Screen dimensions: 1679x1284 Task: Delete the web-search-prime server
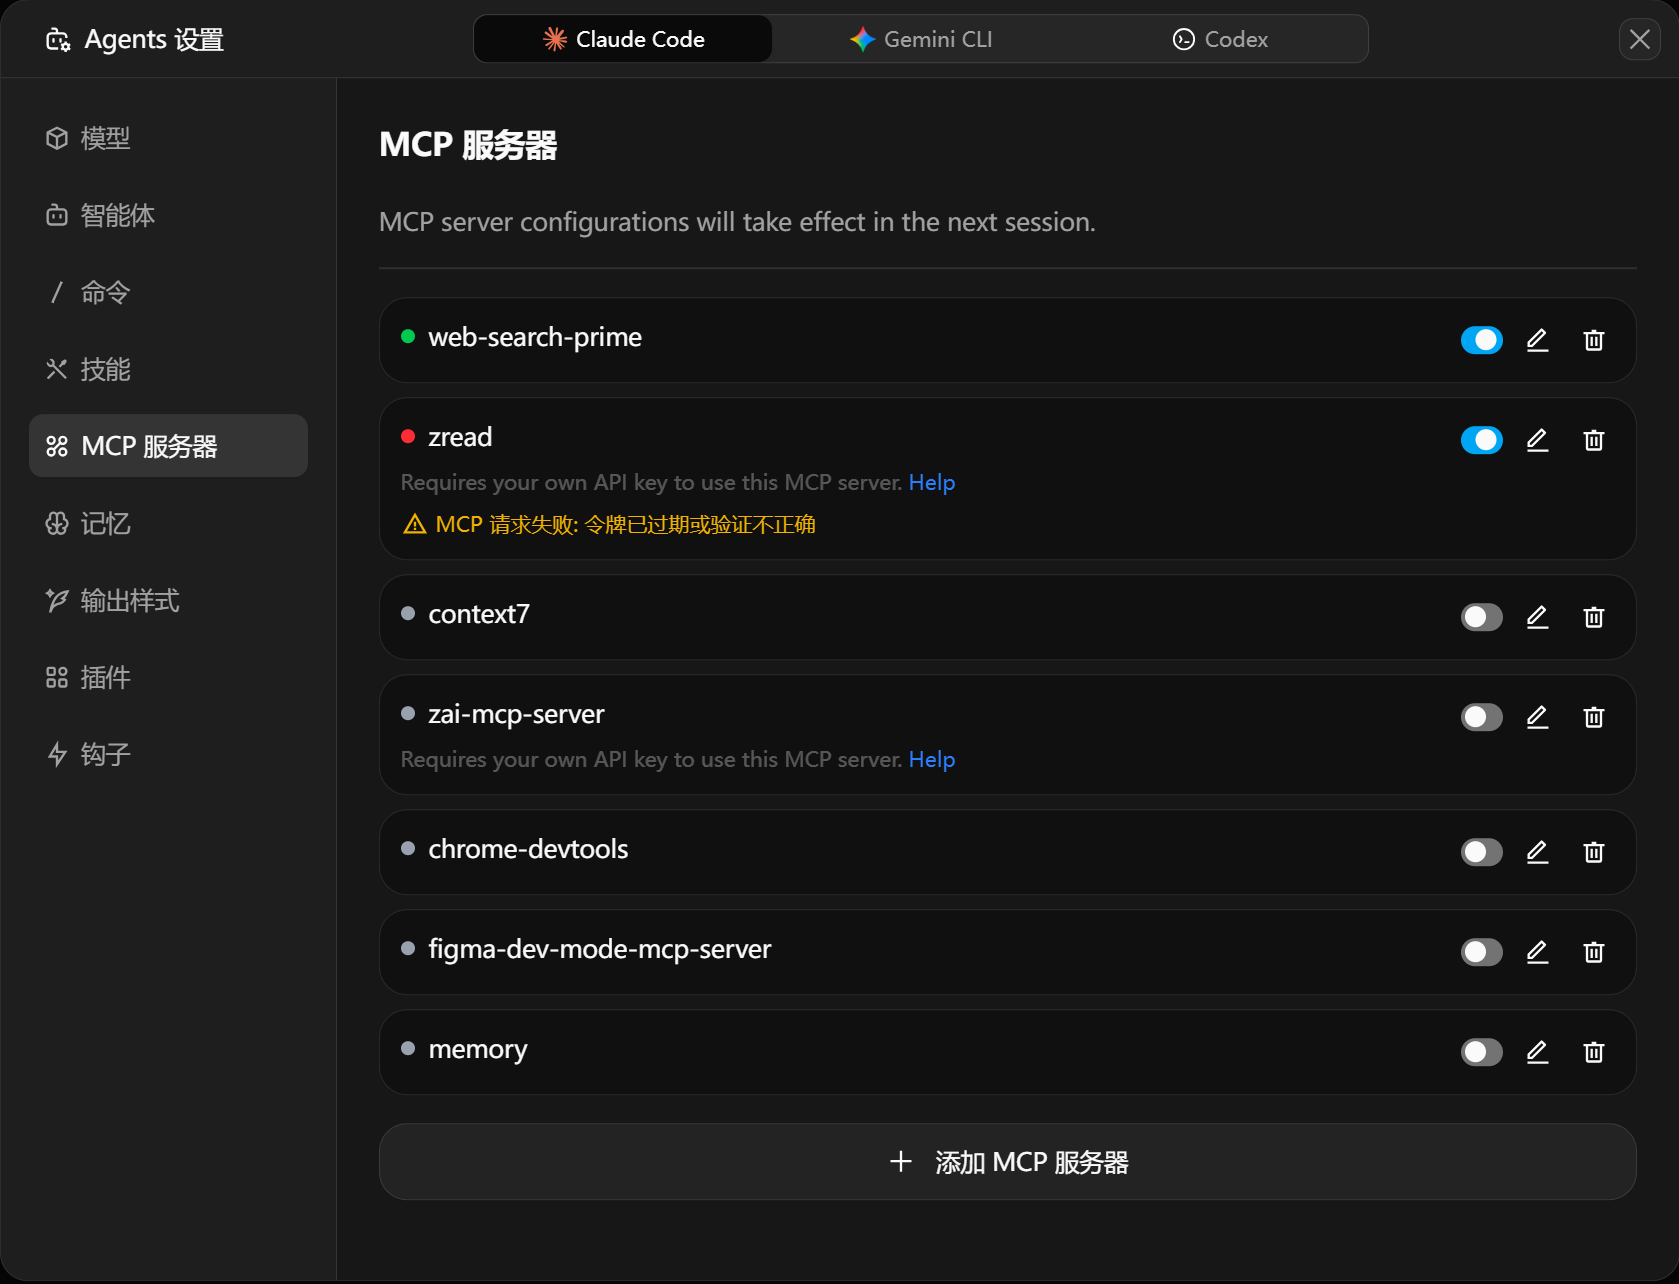(x=1593, y=340)
